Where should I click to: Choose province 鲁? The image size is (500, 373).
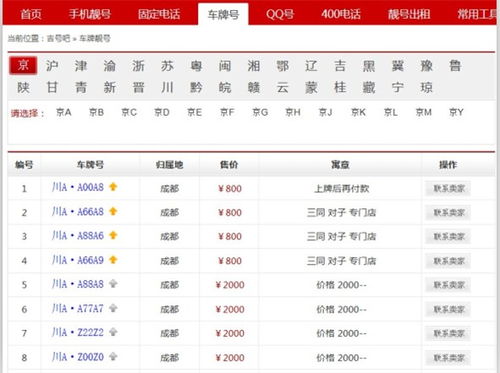click(x=455, y=66)
